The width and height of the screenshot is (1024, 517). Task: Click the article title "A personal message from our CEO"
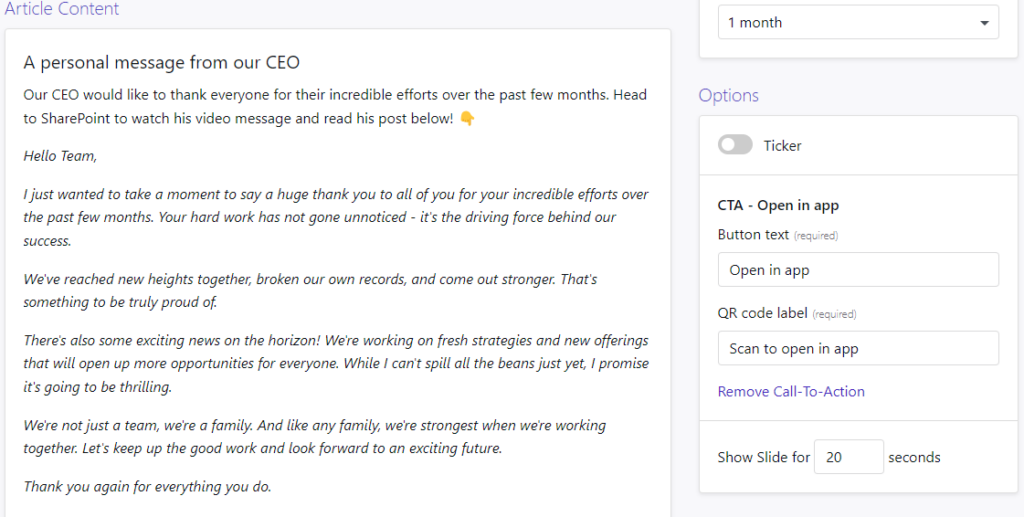point(161,63)
